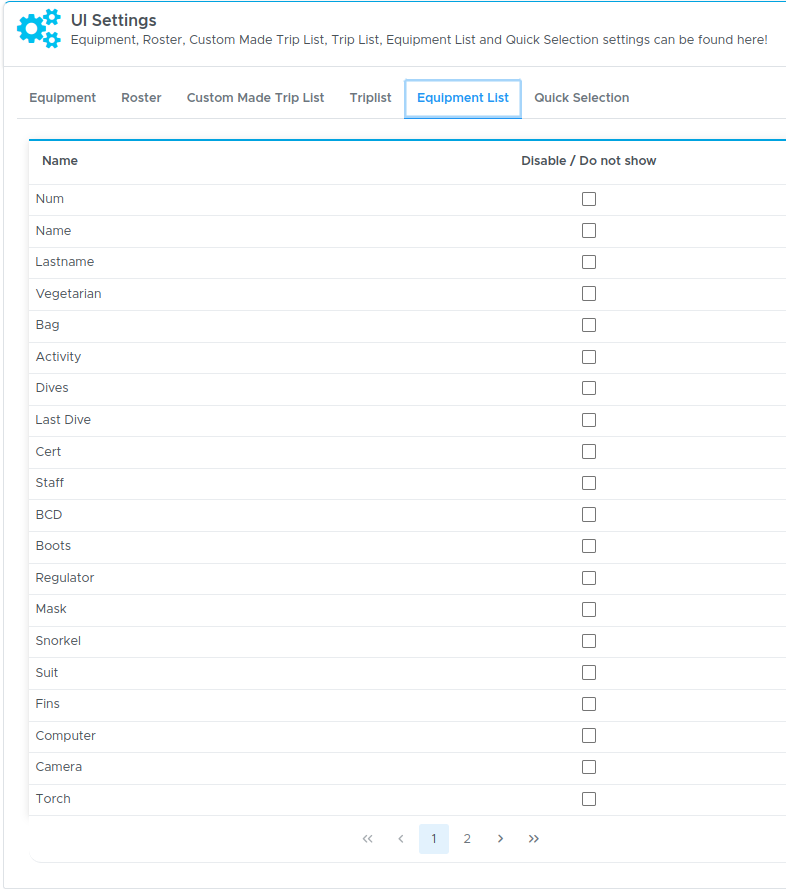Select the Computer row label
The image size is (786, 889).
coord(65,735)
